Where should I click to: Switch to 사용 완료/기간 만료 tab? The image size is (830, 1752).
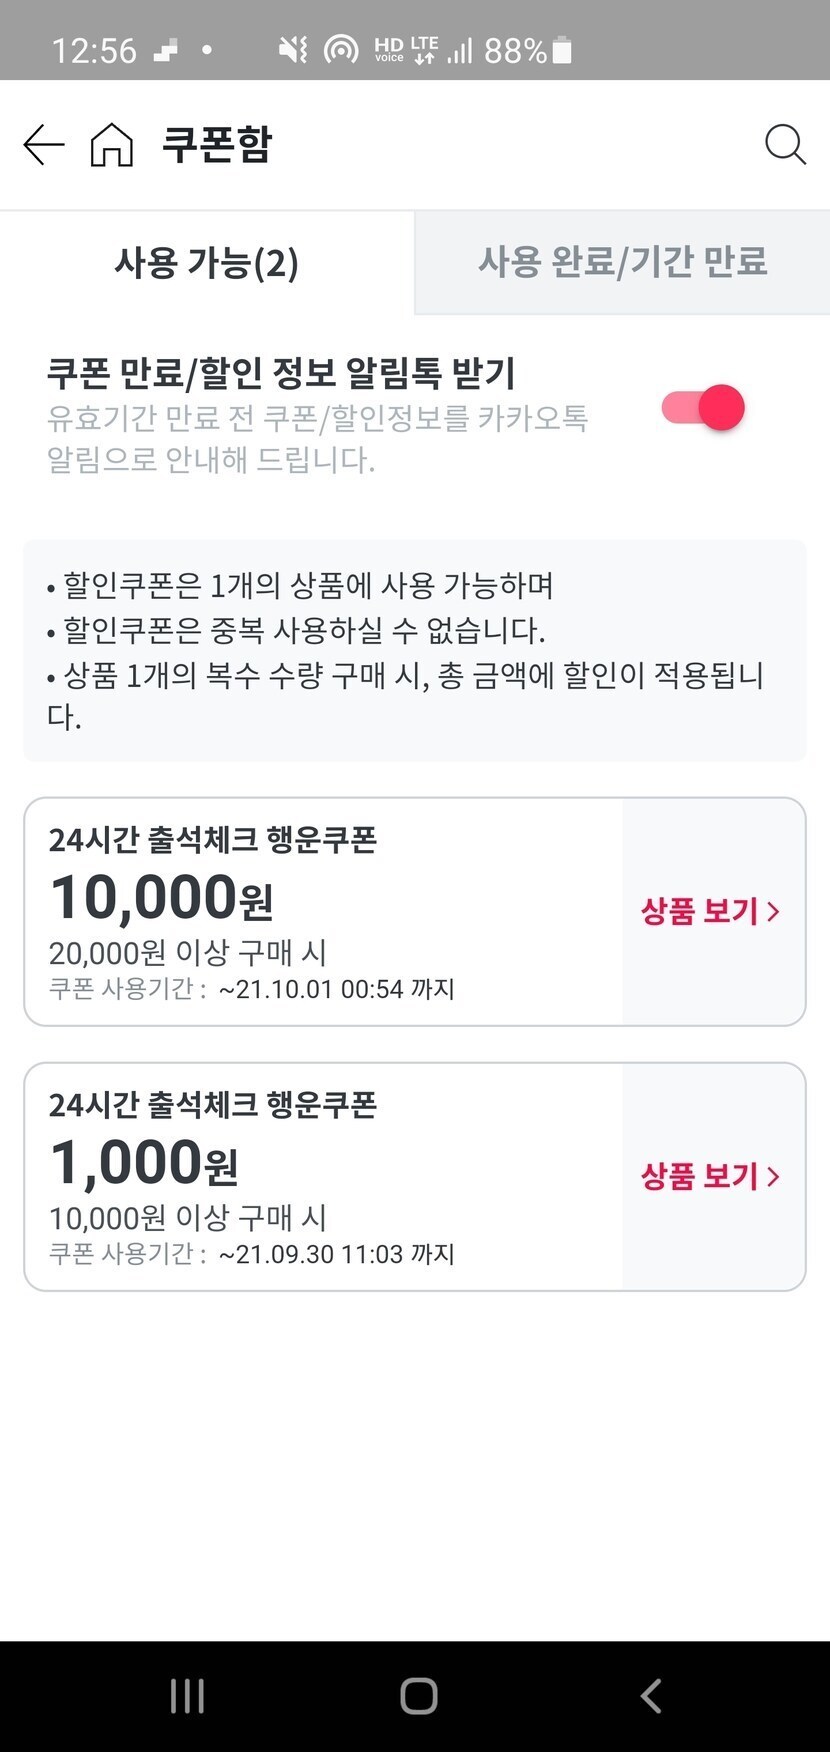[622, 262]
